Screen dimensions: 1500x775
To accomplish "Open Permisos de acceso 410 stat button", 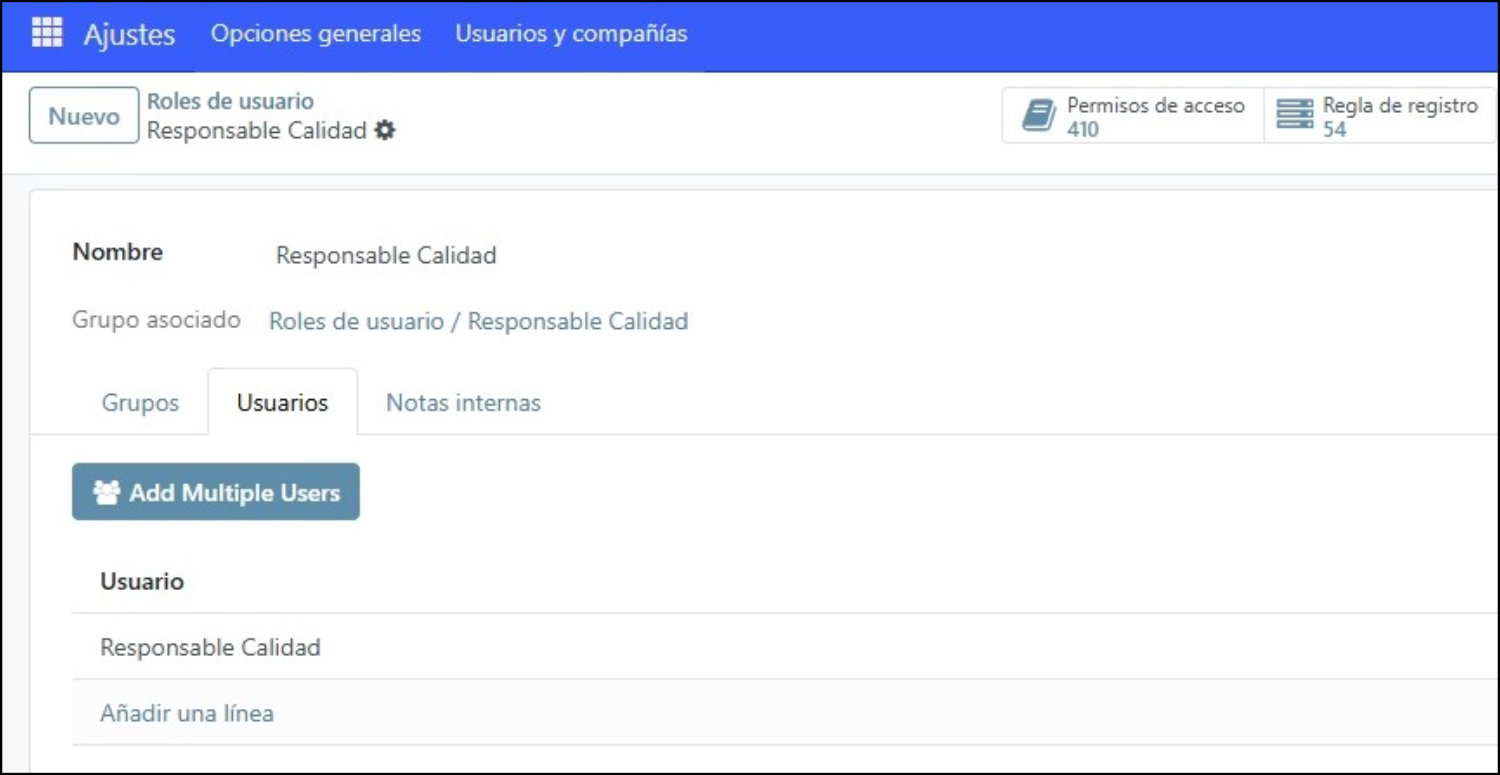I will [x=1133, y=116].
